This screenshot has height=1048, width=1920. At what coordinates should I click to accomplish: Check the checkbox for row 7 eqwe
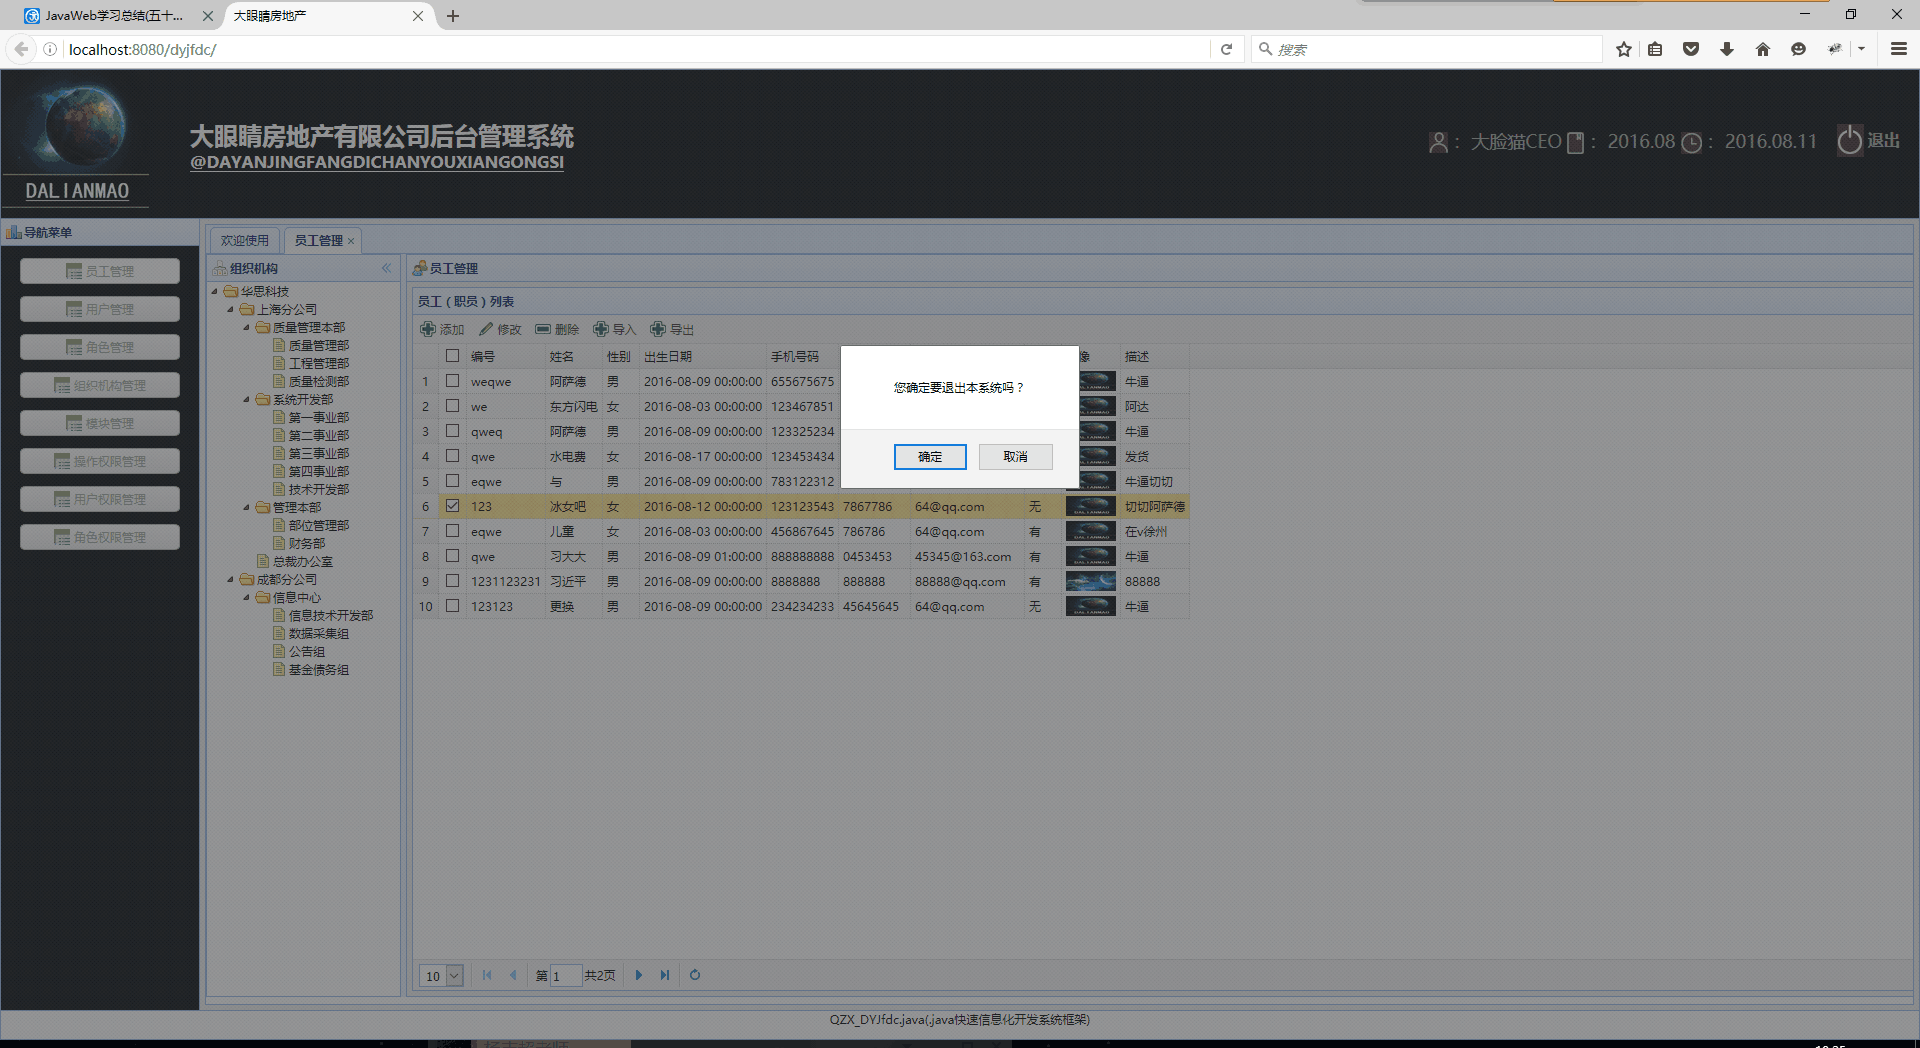pos(453,531)
